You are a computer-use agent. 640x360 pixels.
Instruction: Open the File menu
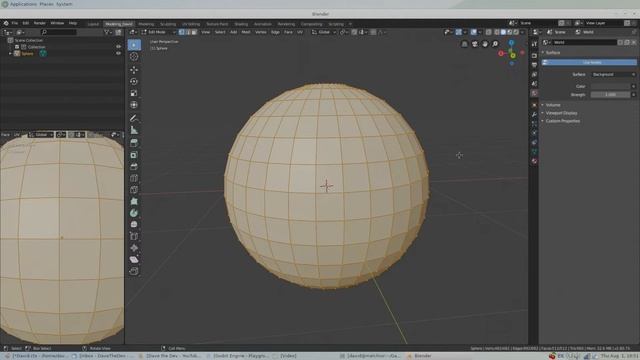(x=15, y=23)
